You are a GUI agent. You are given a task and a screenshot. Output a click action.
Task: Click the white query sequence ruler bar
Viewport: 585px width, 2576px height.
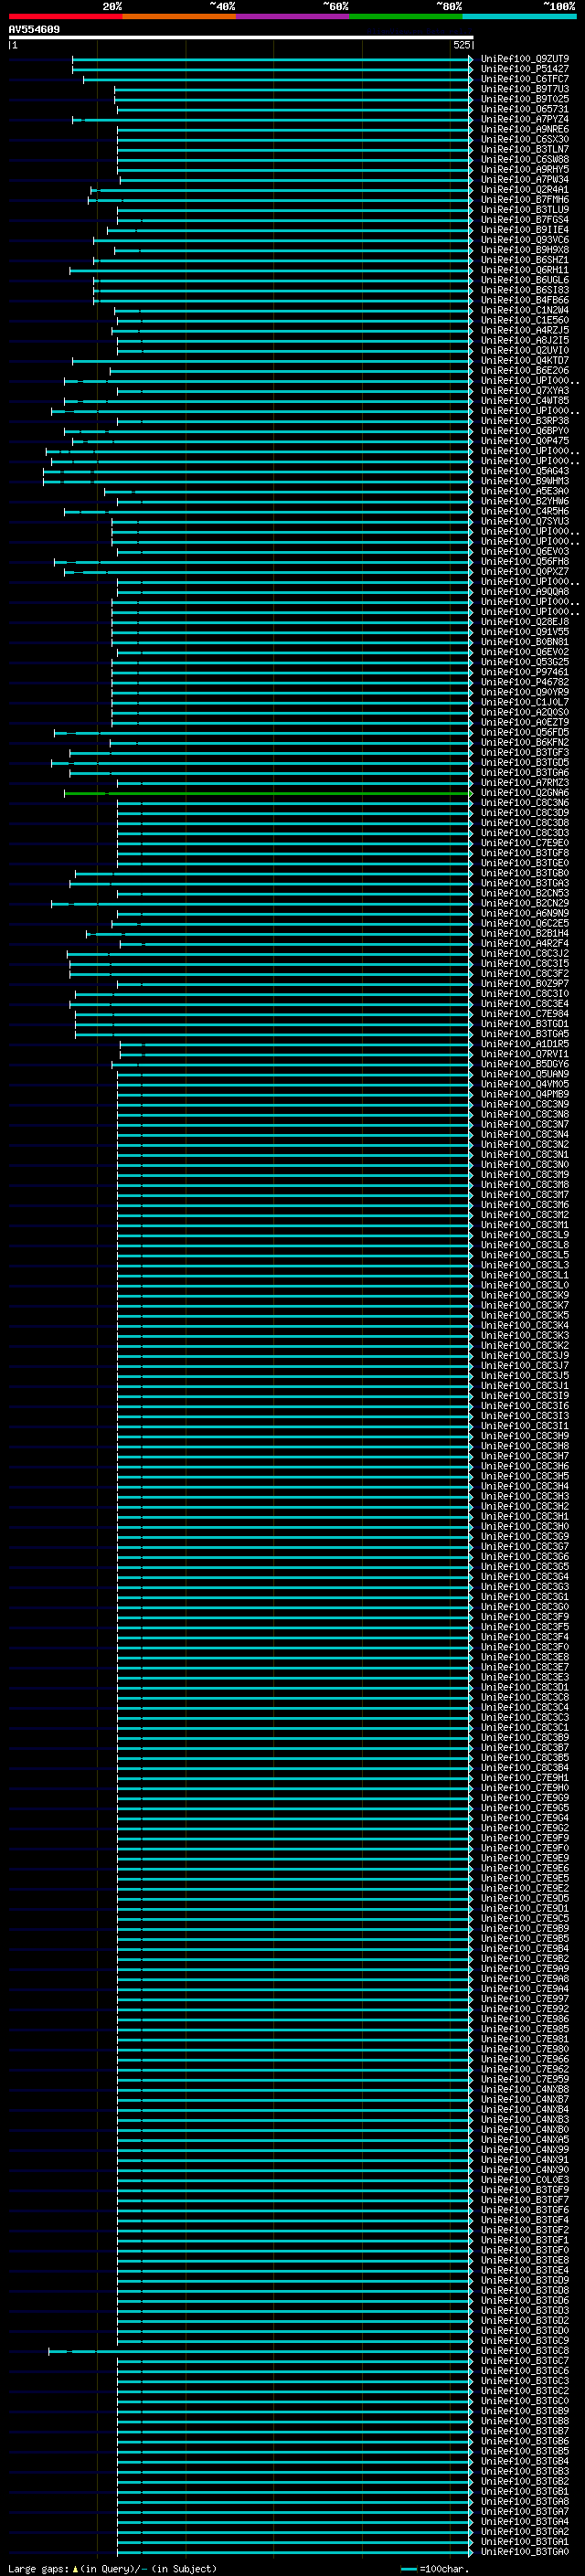click(241, 37)
